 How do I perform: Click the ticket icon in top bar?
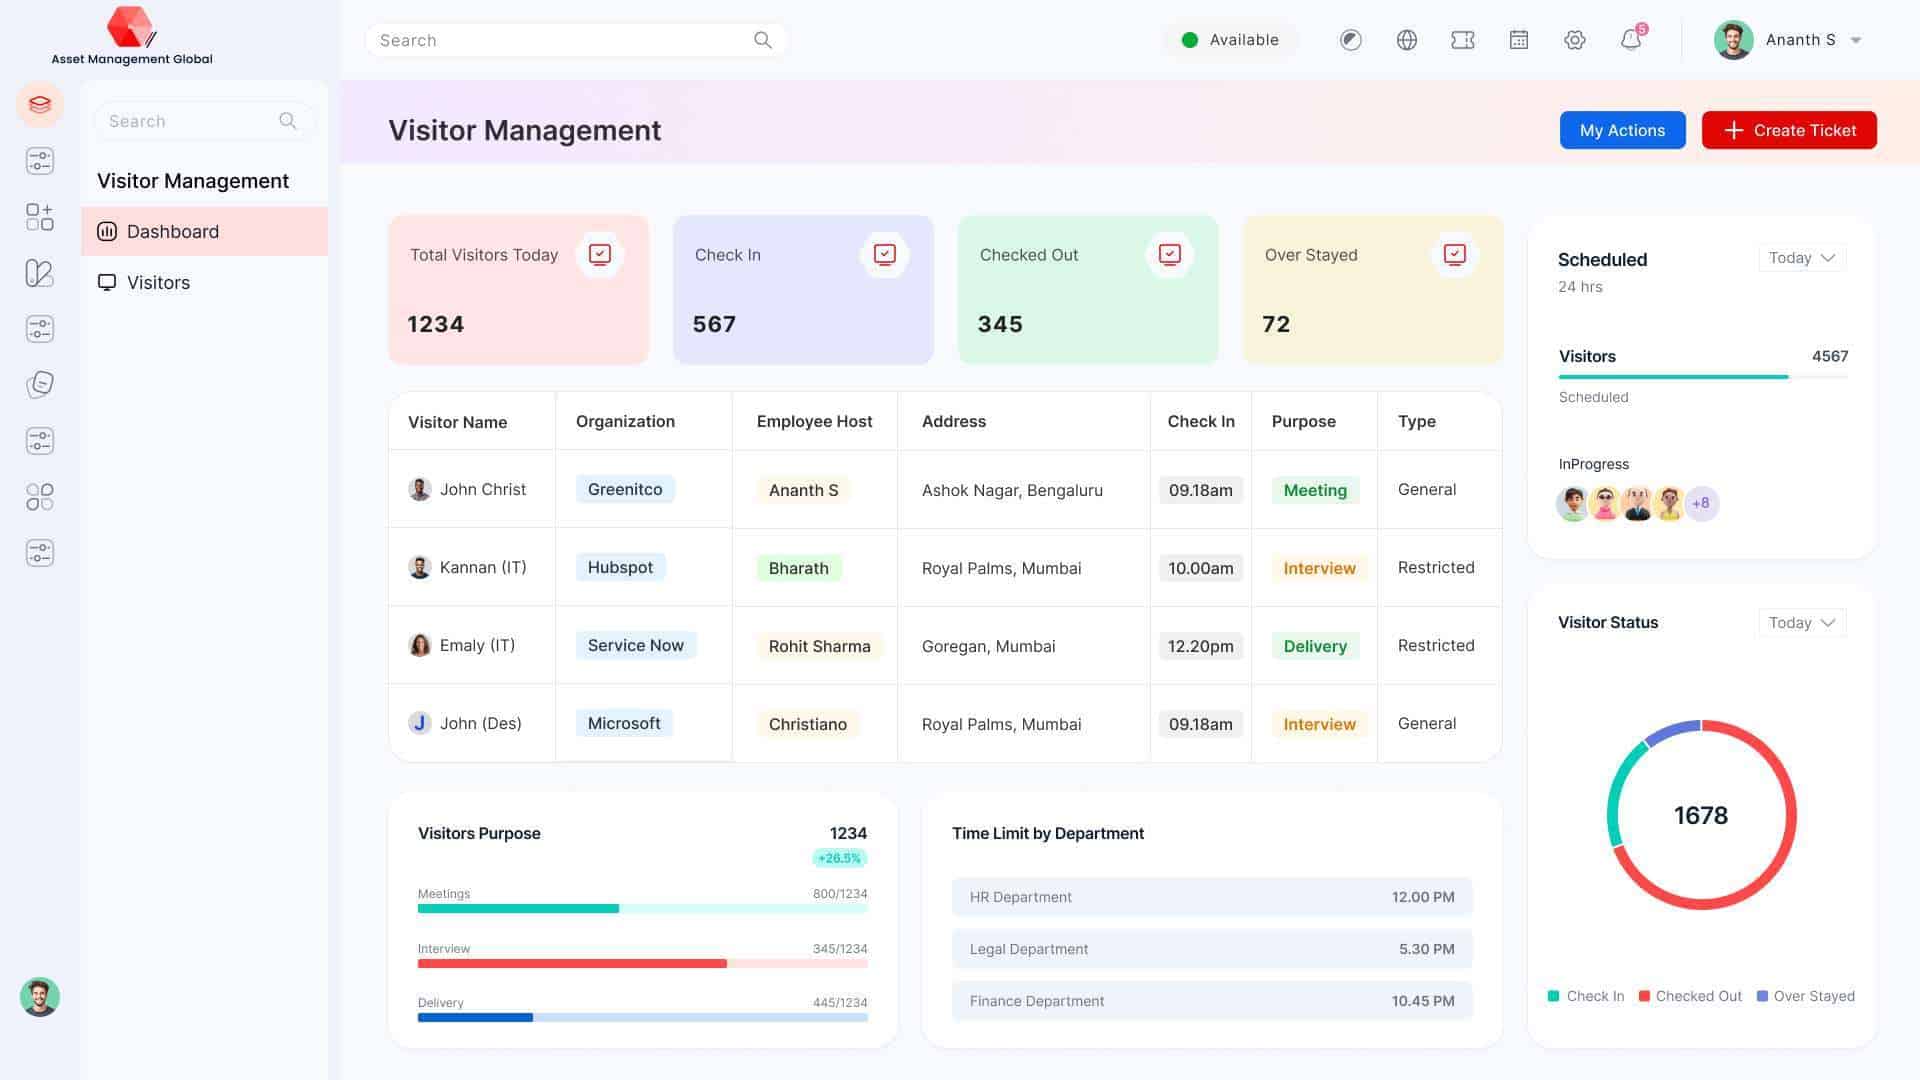click(x=1462, y=40)
